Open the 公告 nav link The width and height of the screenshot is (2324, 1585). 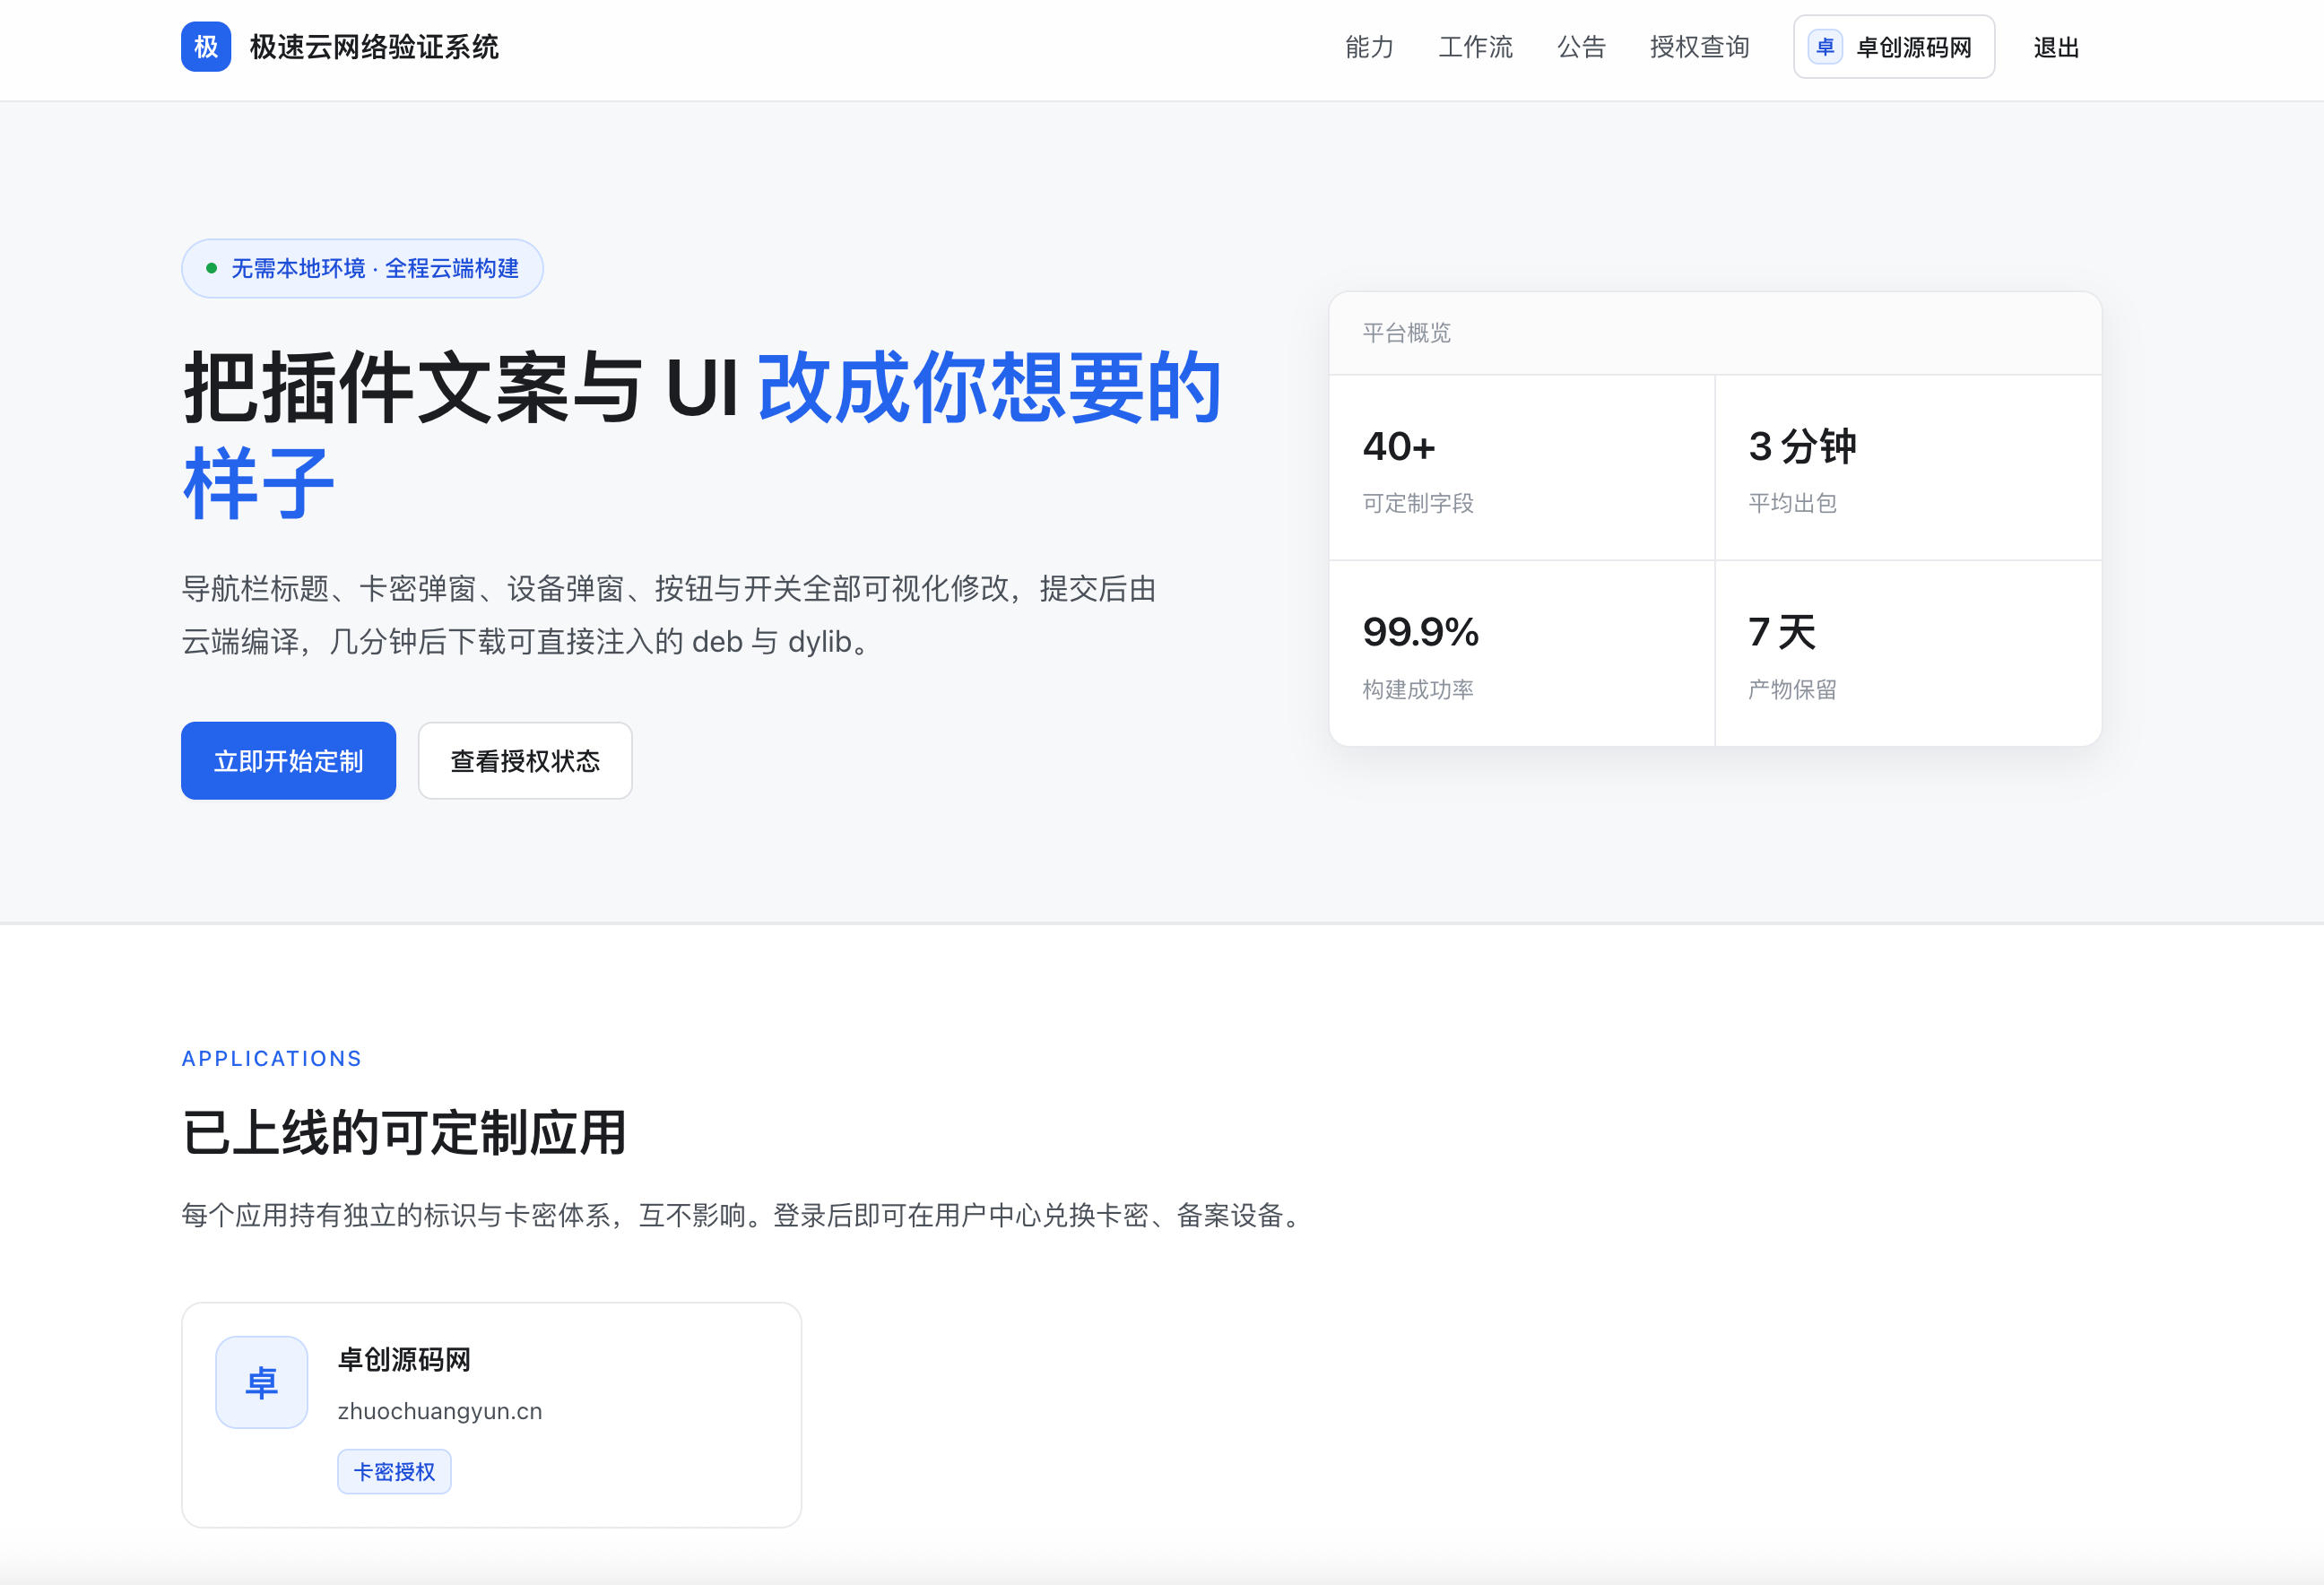[1581, 47]
